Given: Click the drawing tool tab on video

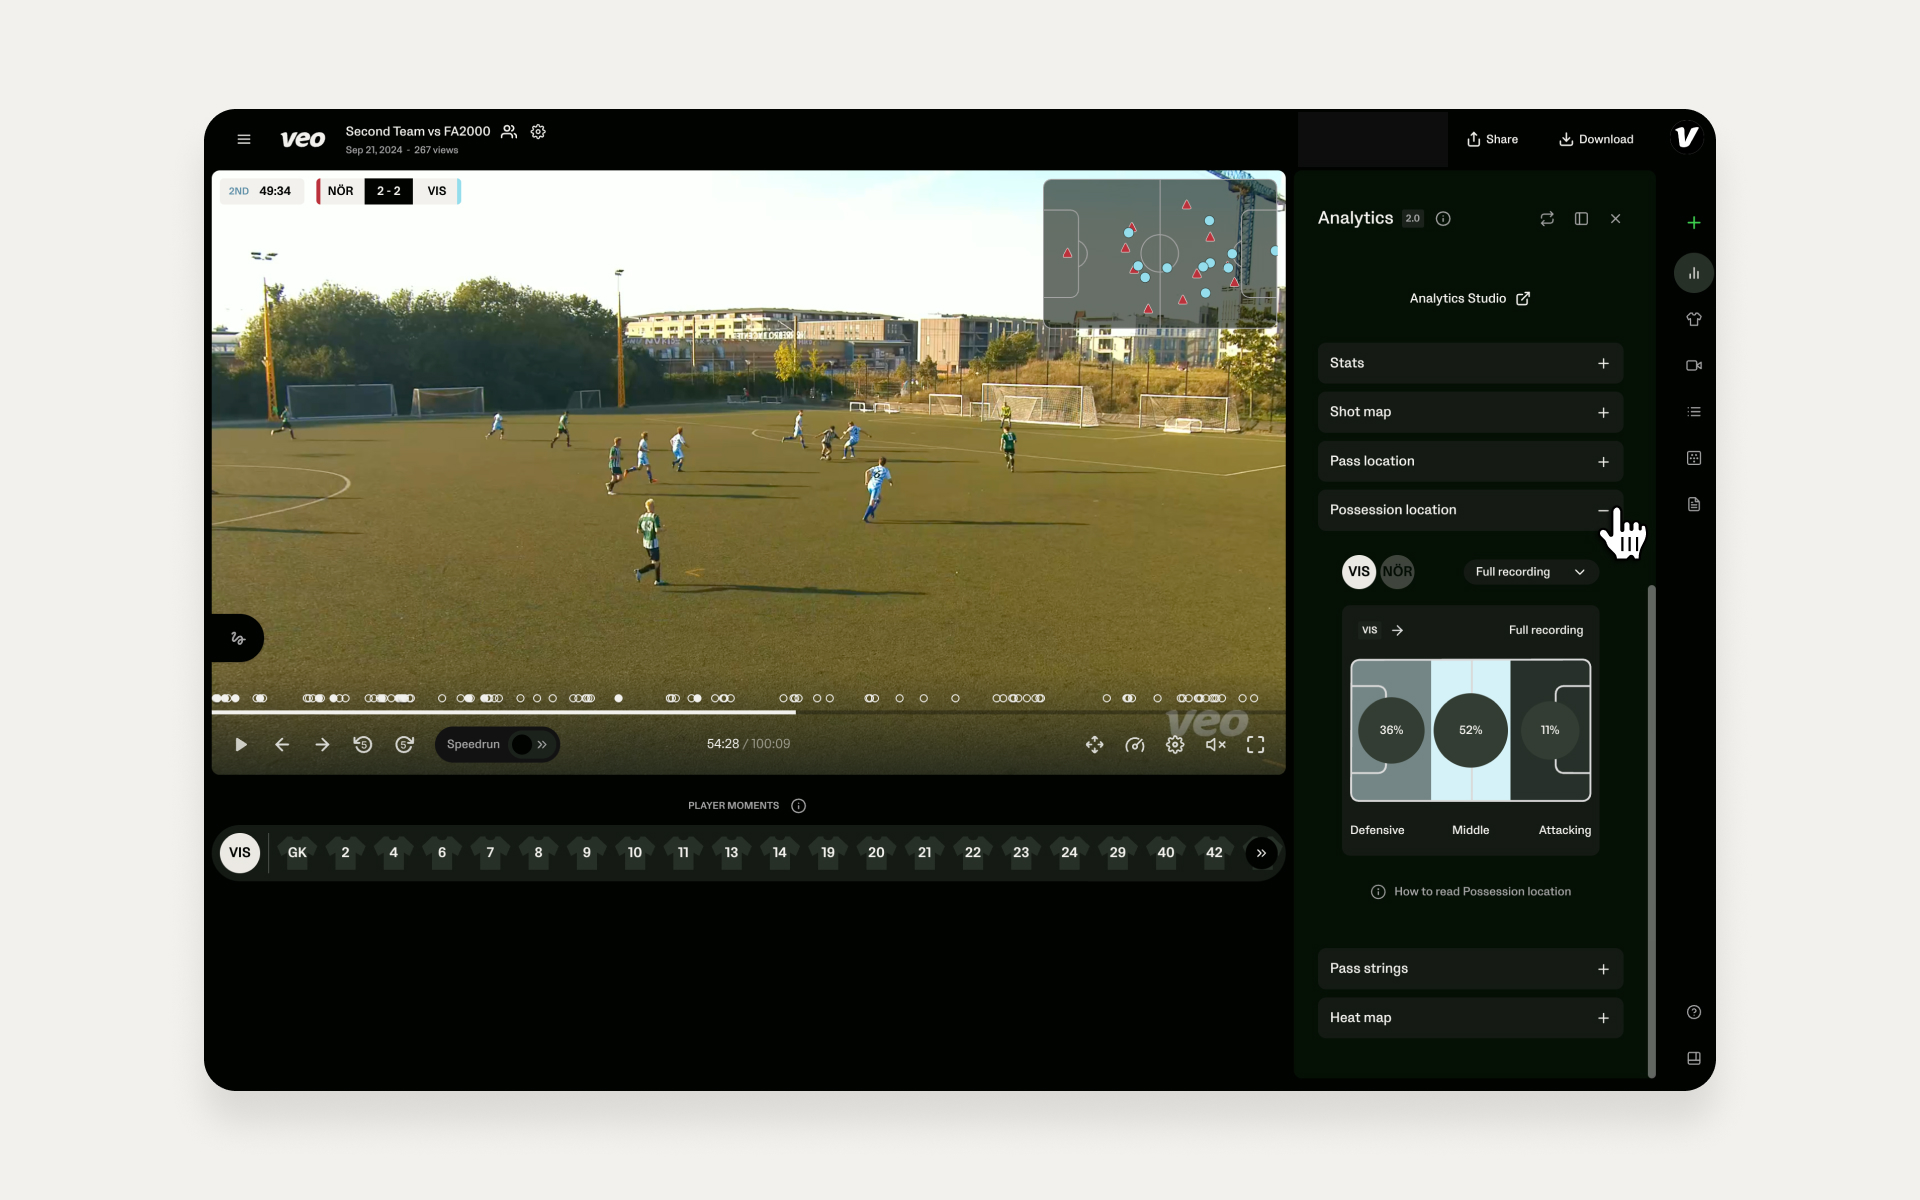Looking at the screenshot, I should (238, 638).
